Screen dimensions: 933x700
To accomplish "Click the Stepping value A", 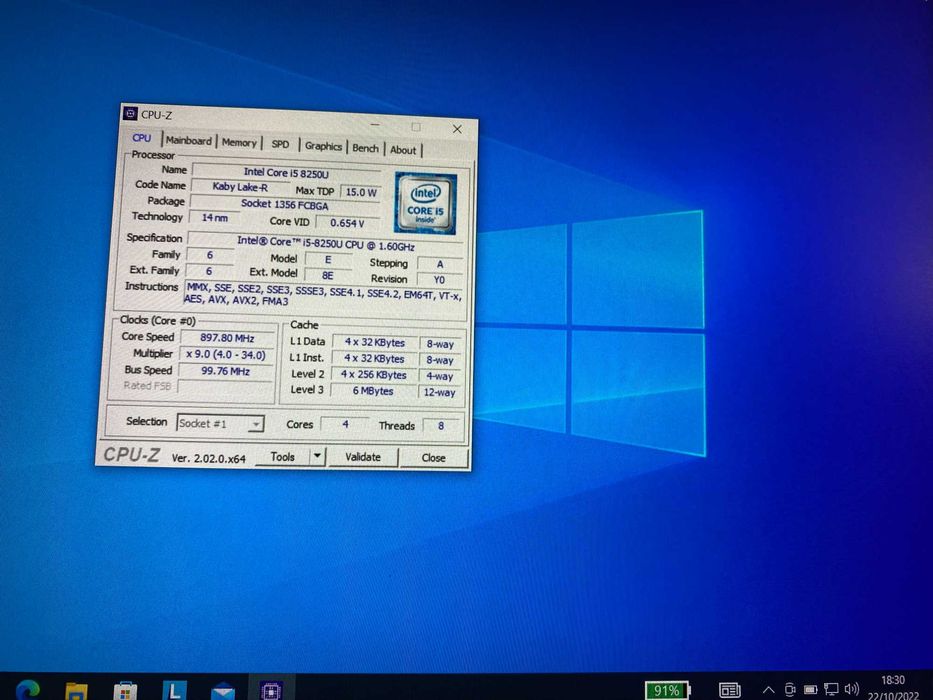I will [x=440, y=264].
